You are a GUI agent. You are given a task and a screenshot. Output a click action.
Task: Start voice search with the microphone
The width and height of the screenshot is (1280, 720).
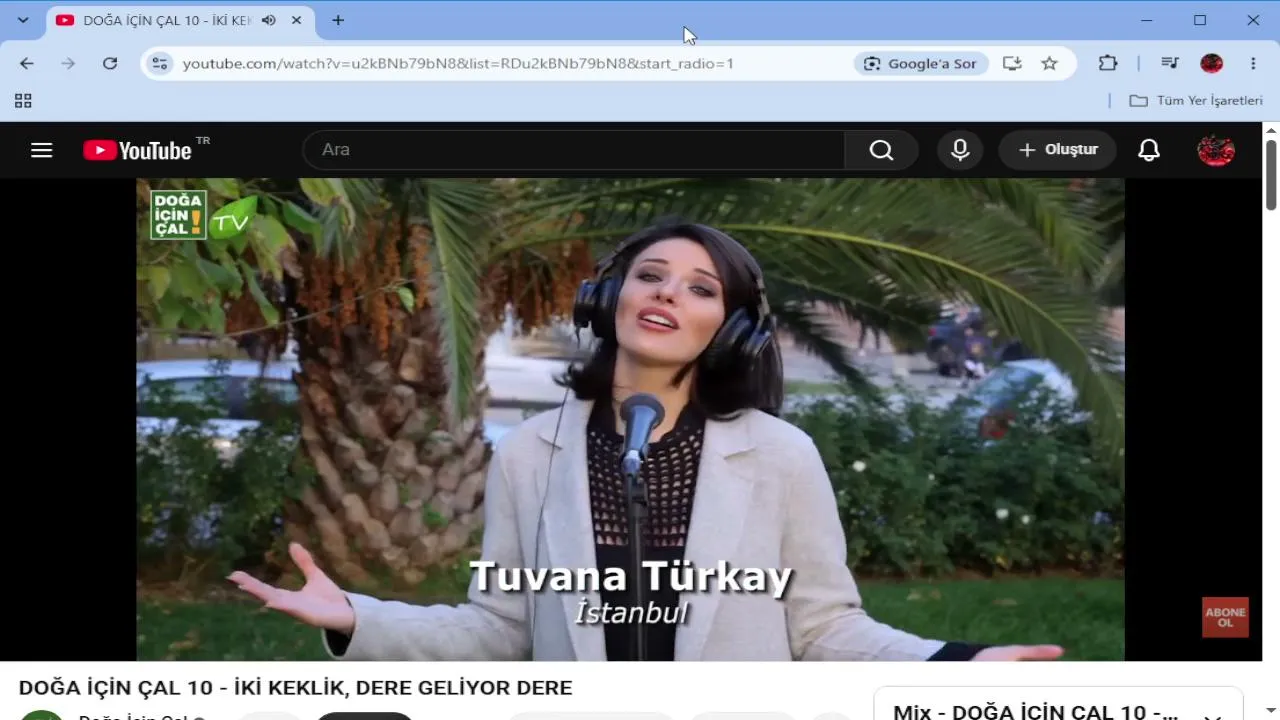[x=960, y=150]
